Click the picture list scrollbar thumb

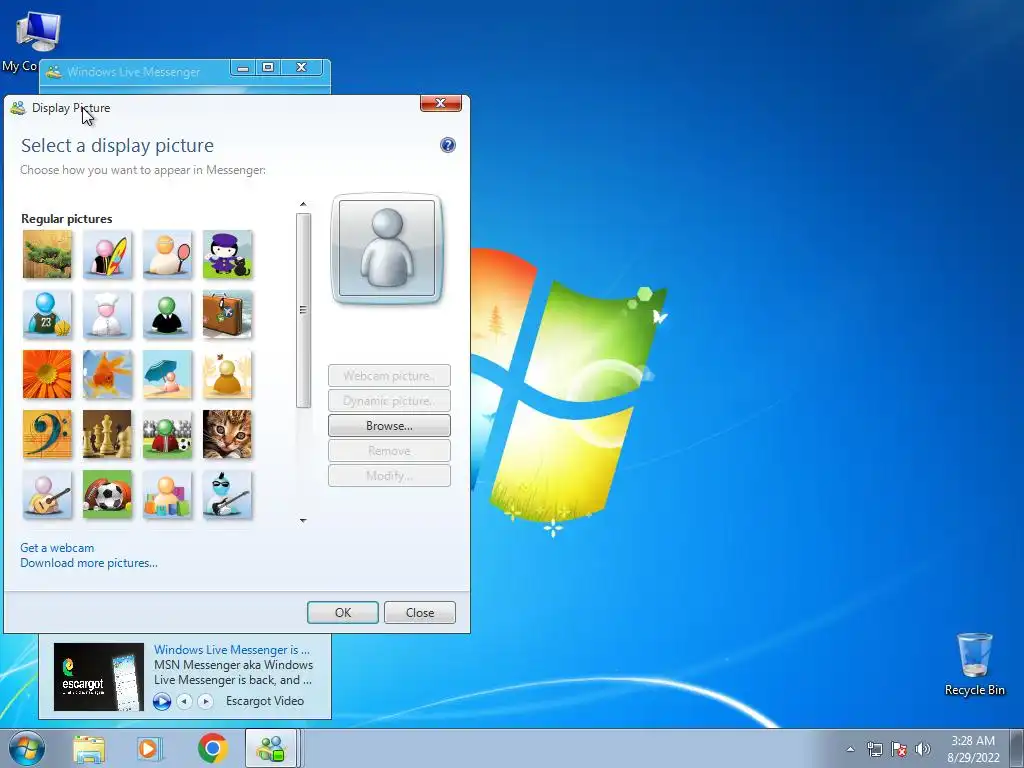pyautogui.click(x=303, y=310)
